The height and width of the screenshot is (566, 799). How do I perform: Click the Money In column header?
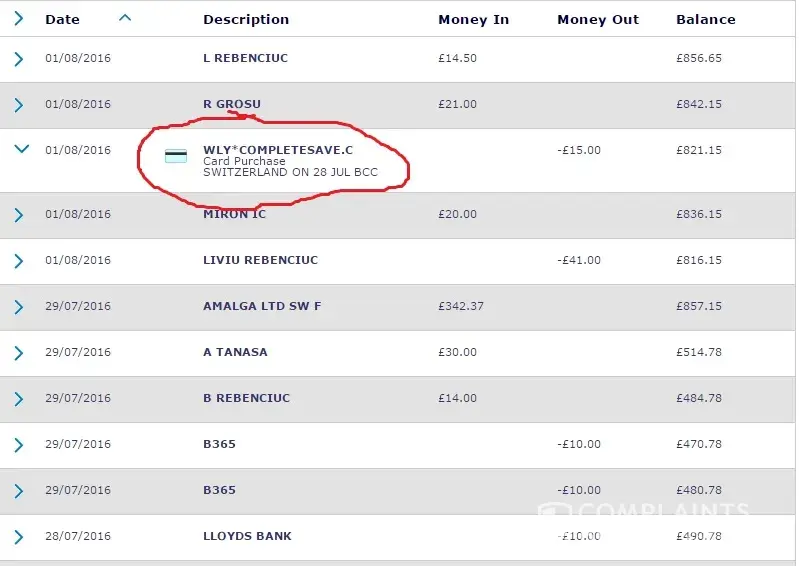pos(473,20)
